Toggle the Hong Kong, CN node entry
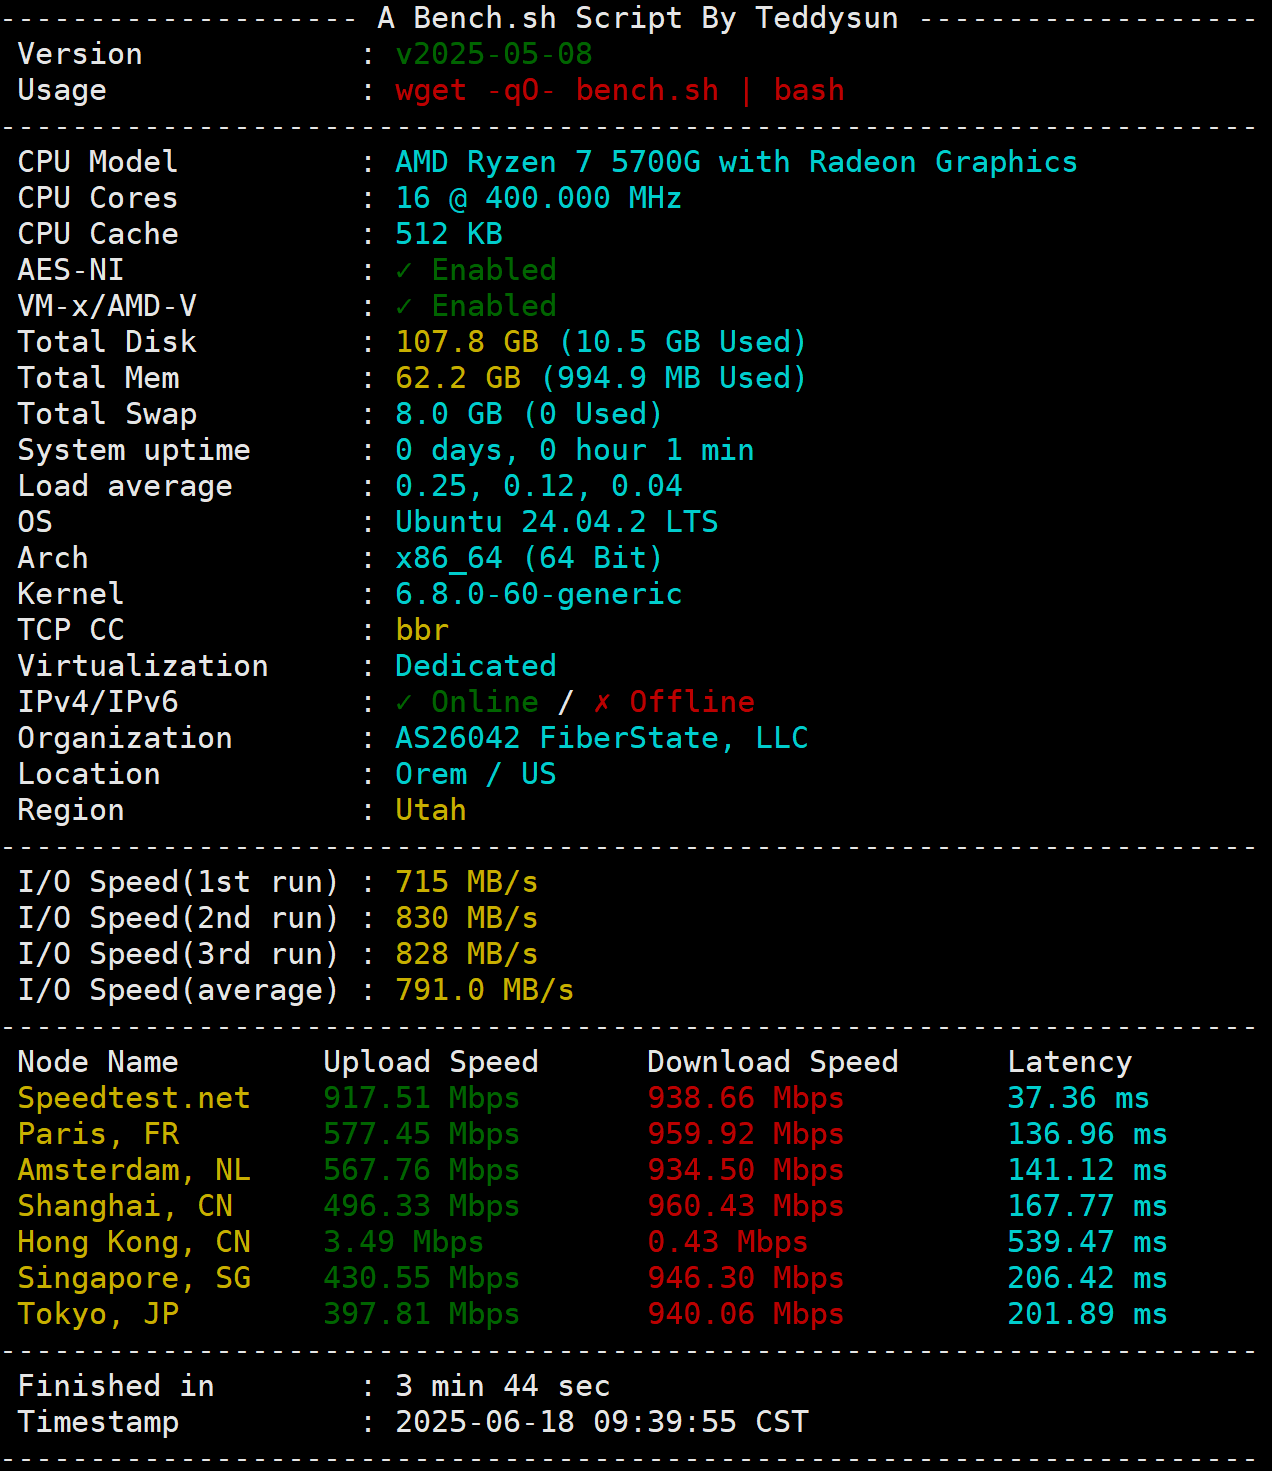The height and width of the screenshot is (1471, 1272). pyautogui.click(x=134, y=1241)
